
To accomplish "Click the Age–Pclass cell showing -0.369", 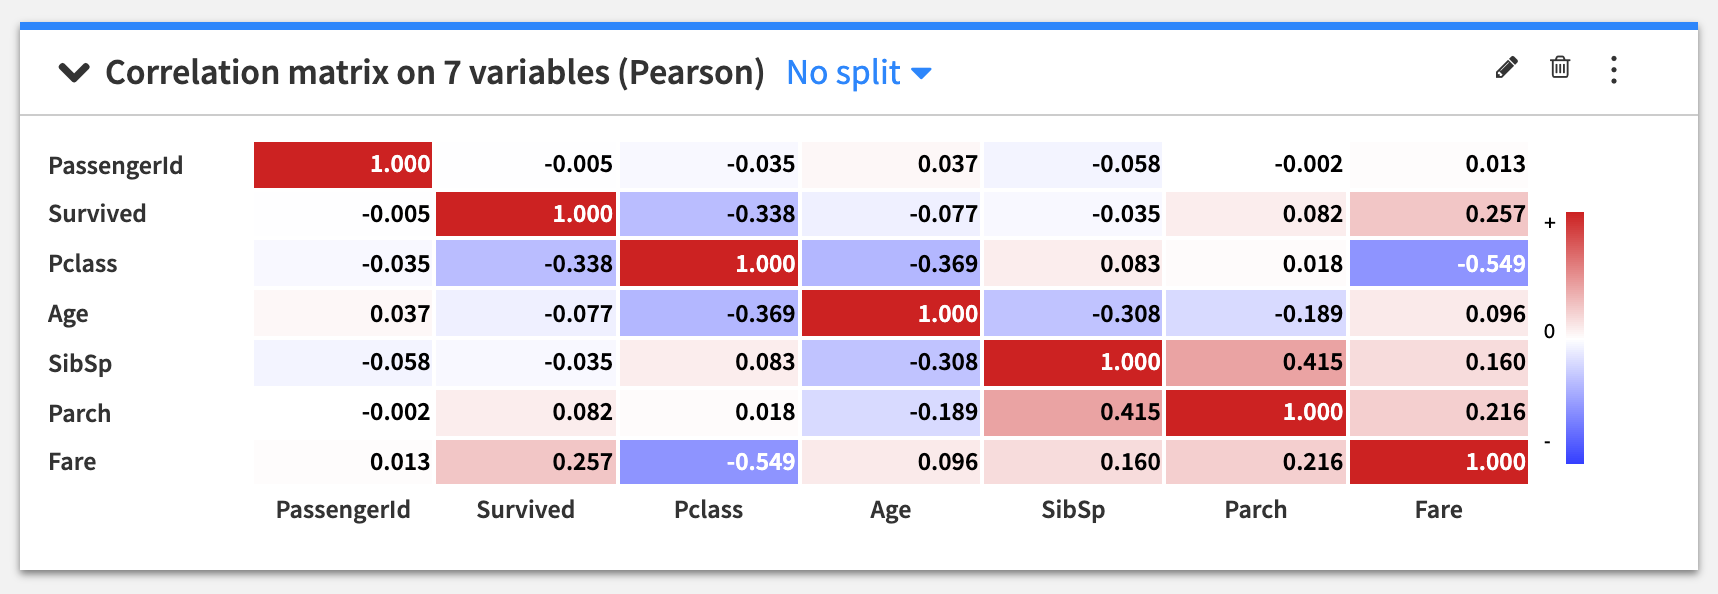I will tap(708, 314).
